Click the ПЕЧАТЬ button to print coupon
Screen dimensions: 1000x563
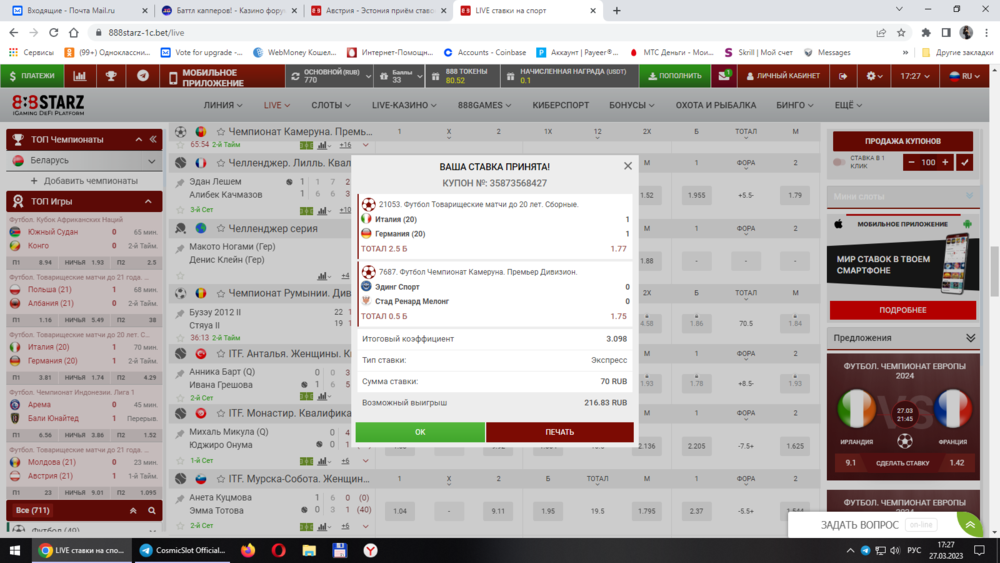(x=559, y=432)
